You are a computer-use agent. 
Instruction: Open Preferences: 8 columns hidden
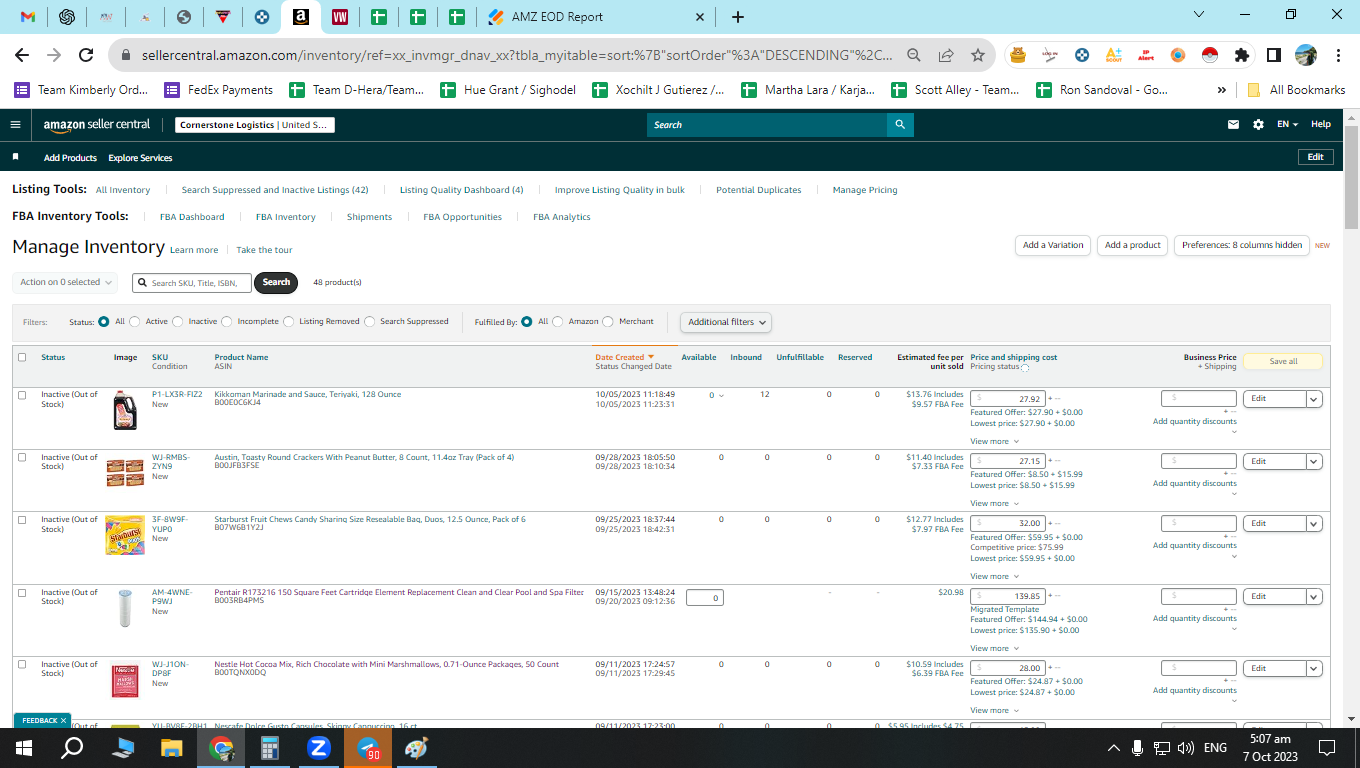coord(1242,245)
